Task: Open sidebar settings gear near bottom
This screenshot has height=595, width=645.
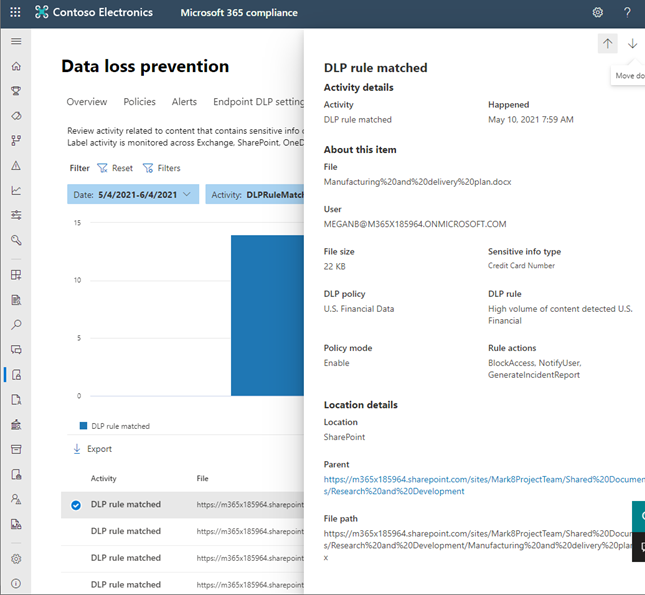Action: (16, 559)
